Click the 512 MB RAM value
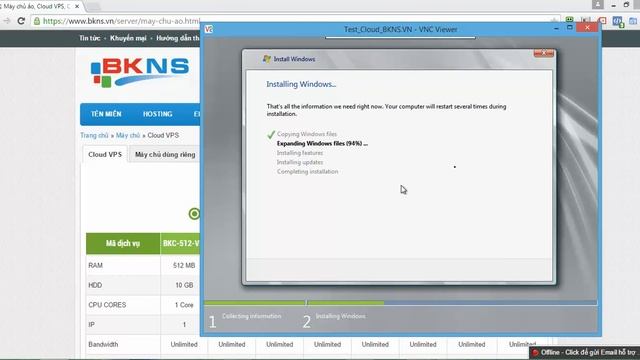The width and height of the screenshot is (640, 360). (184, 266)
